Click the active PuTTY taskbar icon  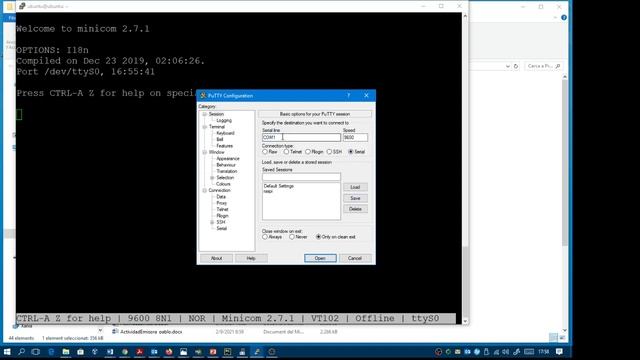(257, 351)
